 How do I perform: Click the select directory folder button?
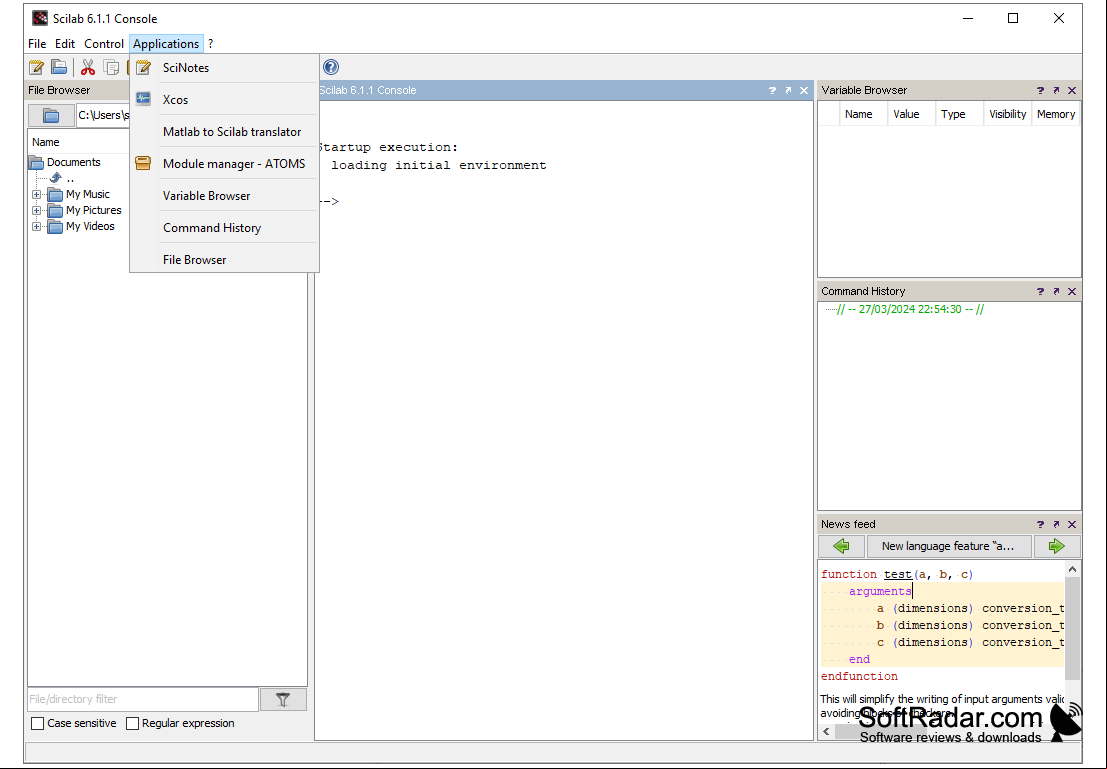[x=51, y=115]
